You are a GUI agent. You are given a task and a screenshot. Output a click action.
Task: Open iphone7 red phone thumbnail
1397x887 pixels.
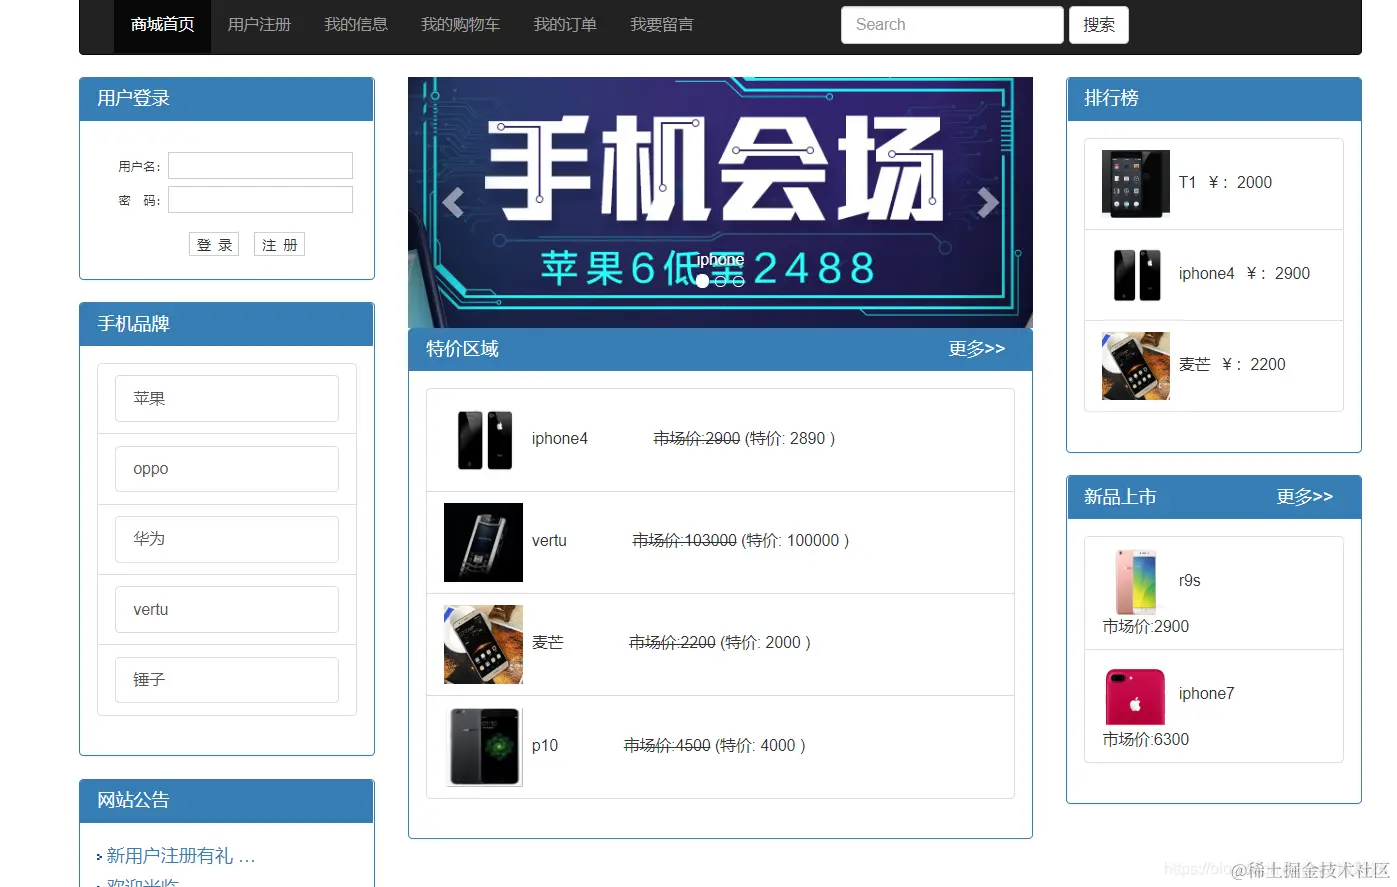pyautogui.click(x=1136, y=696)
